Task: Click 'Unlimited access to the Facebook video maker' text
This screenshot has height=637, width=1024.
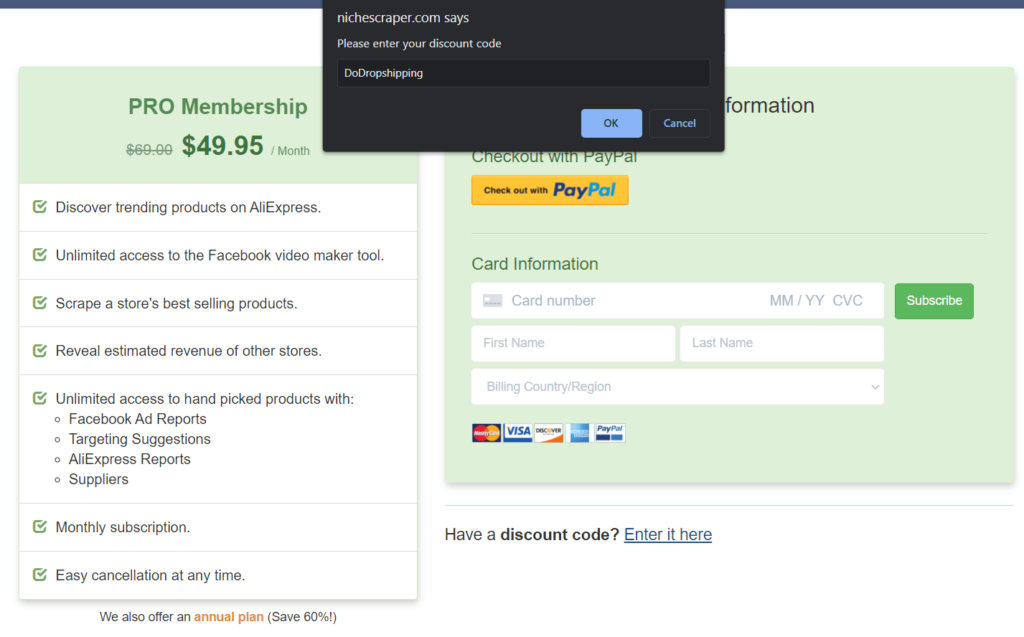Action: pos(219,255)
